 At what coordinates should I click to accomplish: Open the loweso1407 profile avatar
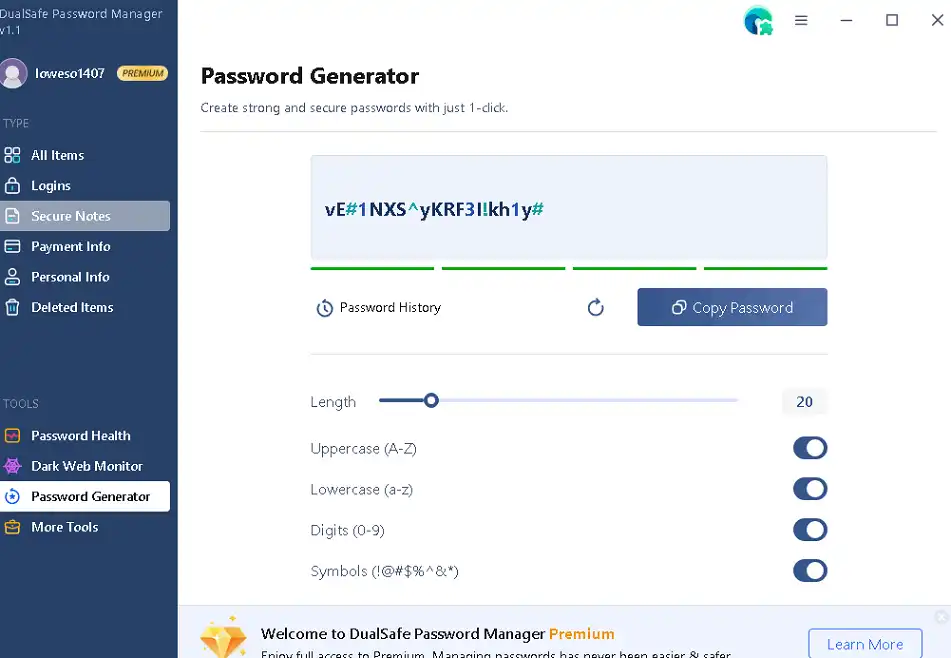[x=13, y=72]
